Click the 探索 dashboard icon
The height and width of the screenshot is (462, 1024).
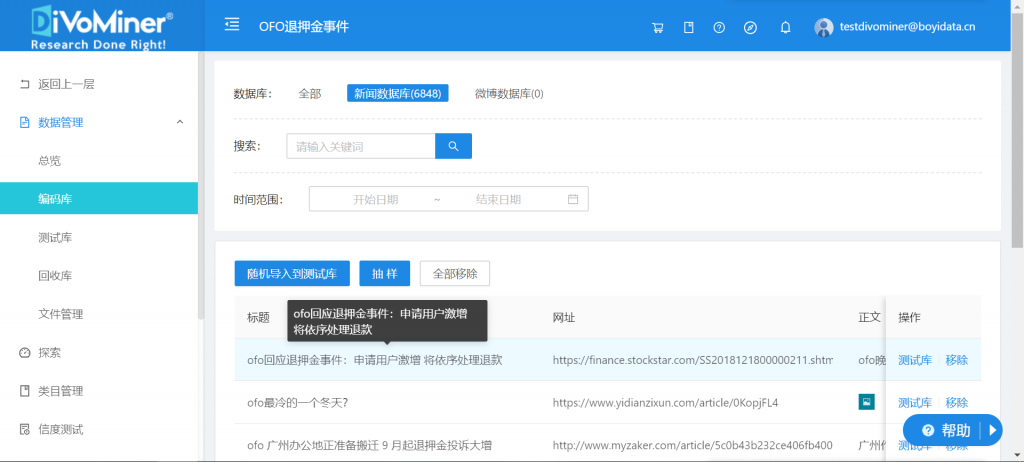coord(25,353)
